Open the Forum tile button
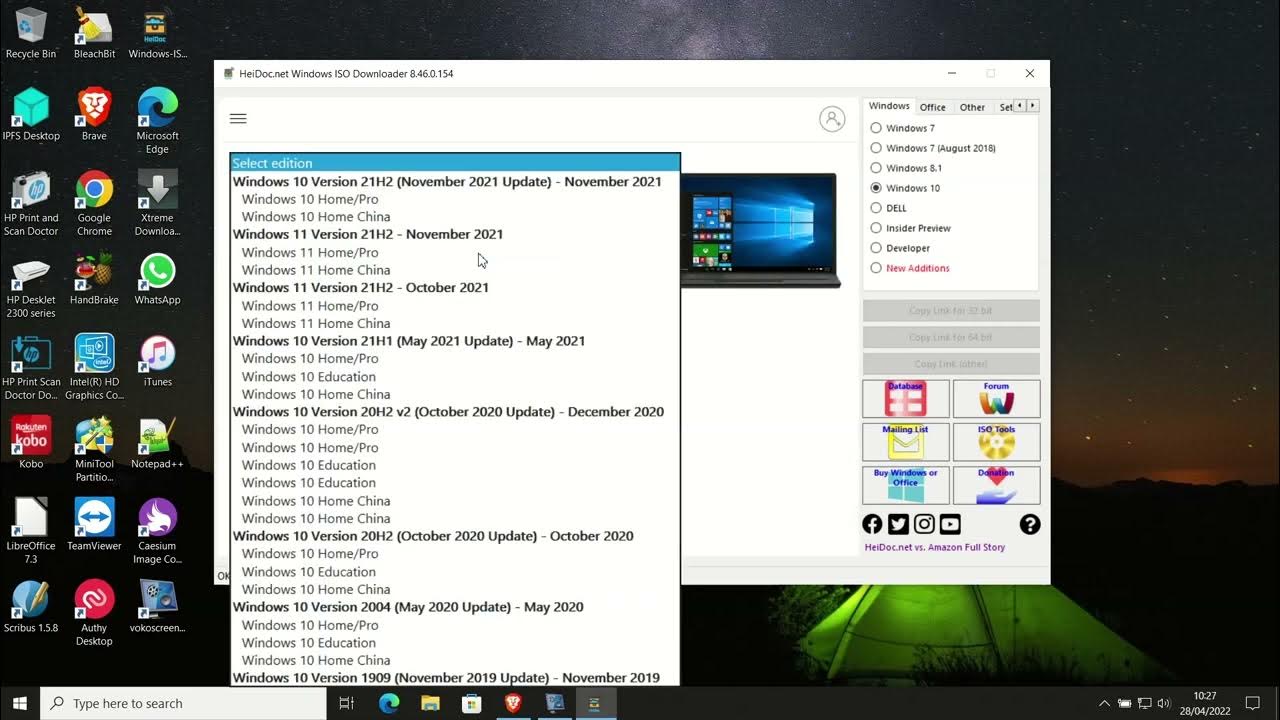This screenshot has width=1280, height=720. [996, 398]
